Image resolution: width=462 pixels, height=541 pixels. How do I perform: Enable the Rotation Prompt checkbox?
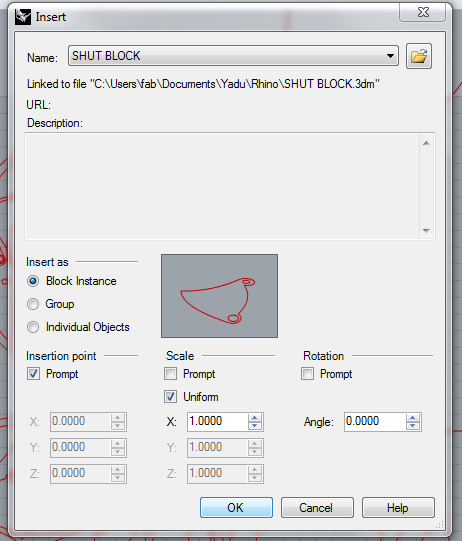pos(307,374)
